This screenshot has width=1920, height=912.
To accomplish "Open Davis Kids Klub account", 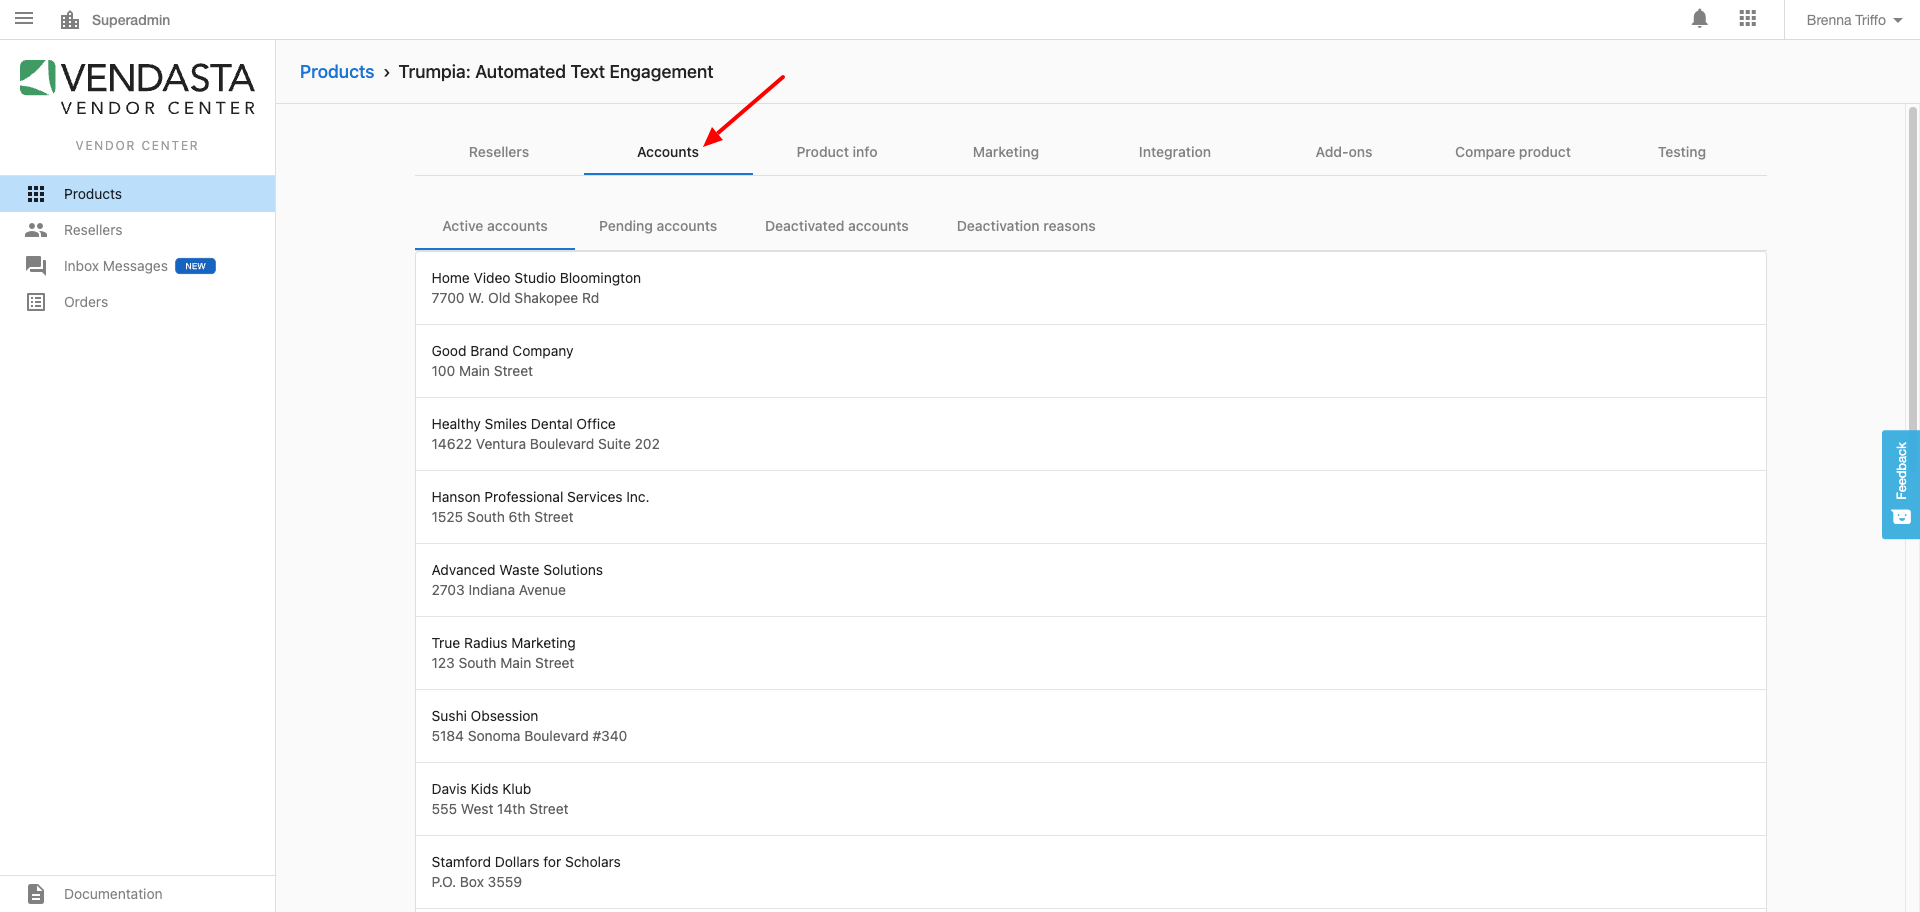I will pos(1090,799).
